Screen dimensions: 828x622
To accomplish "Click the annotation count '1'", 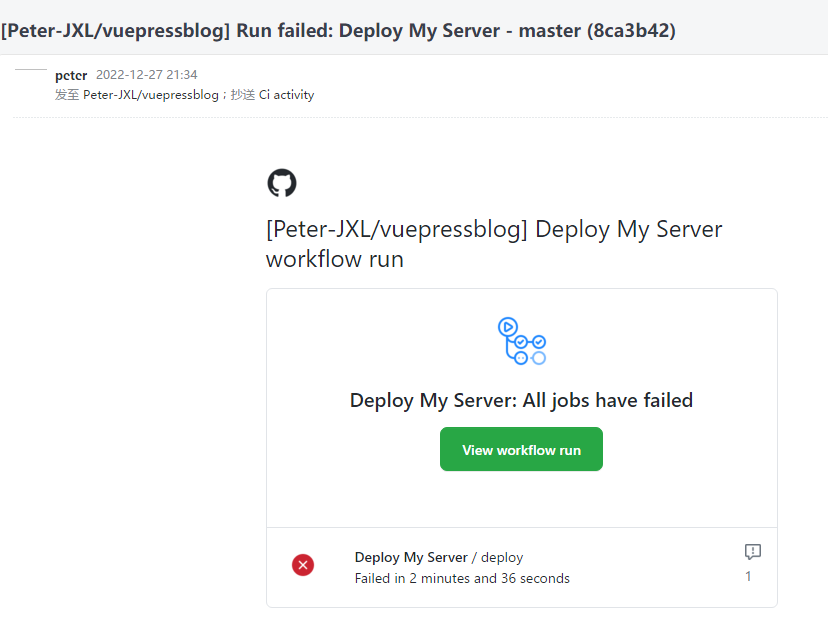I will point(748,576).
